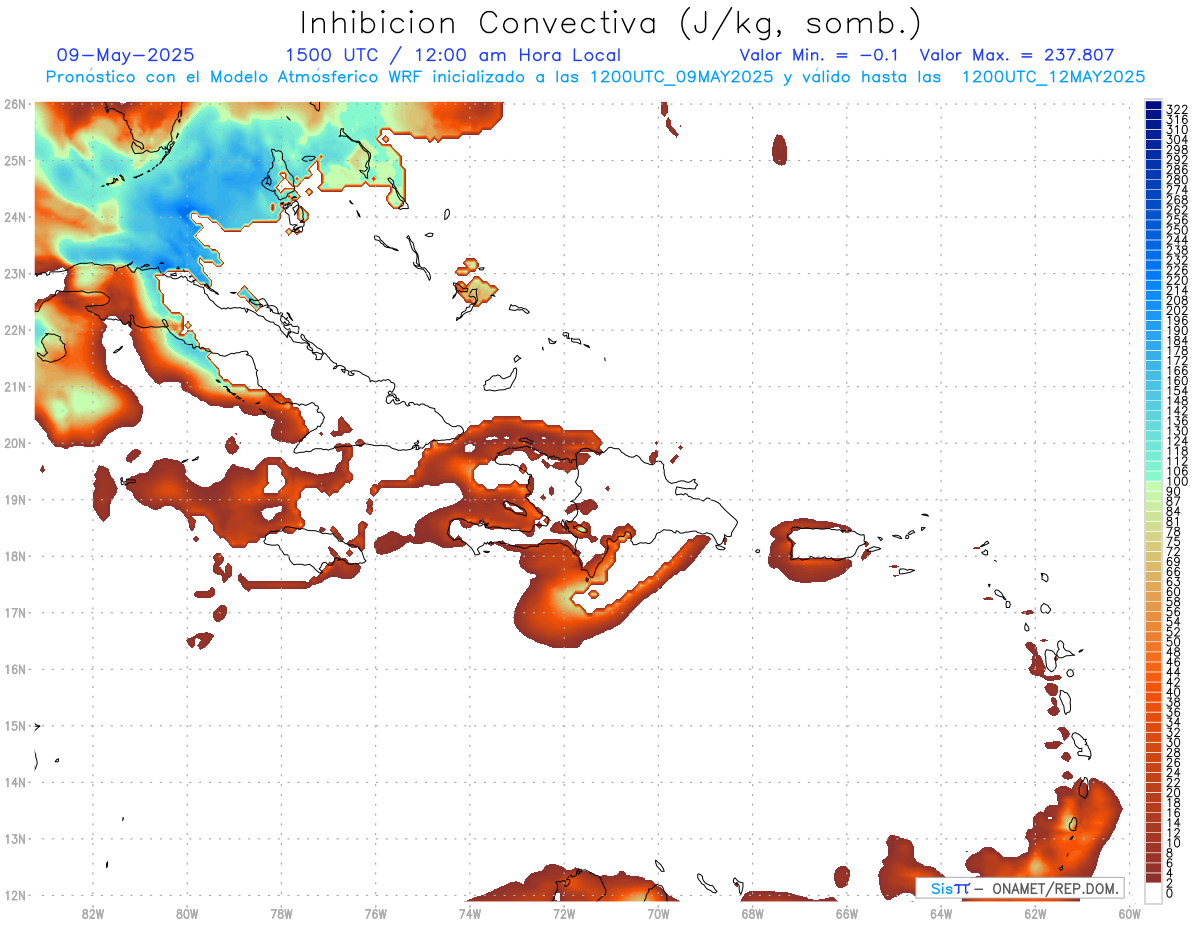Click the 80W longitude axis label
Image resolution: width=1200 pixels, height=927 pixels.
click(x=187, y=912)
